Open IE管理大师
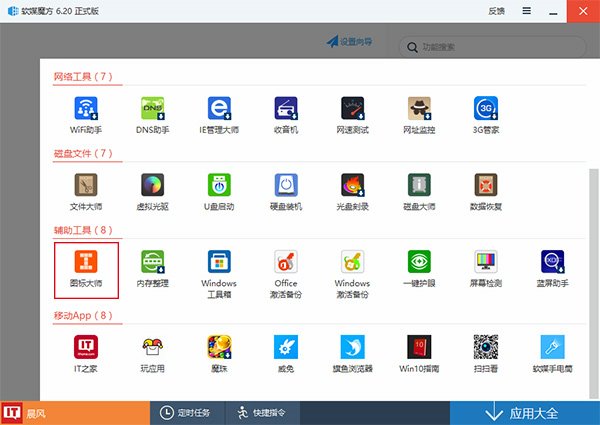 [x=219, y=115]
